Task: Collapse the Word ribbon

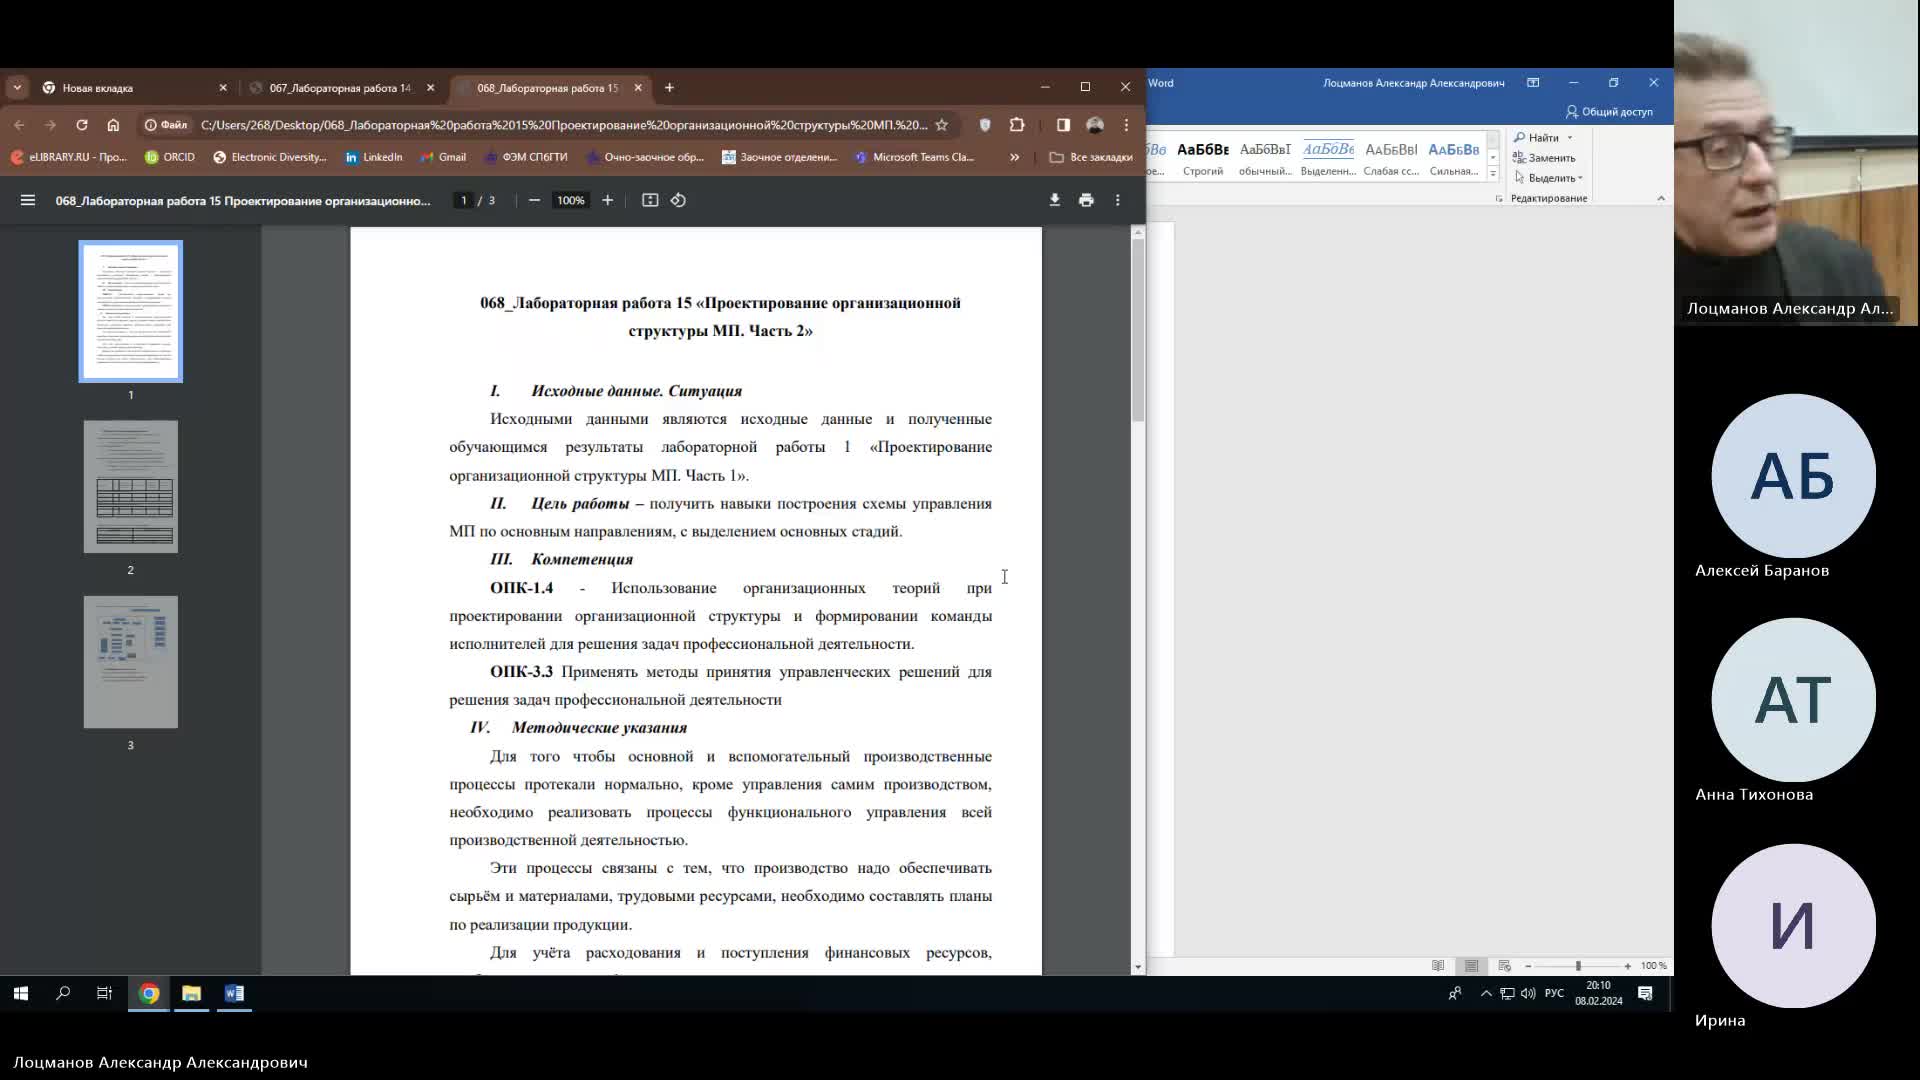Action: pos(1661,198)
